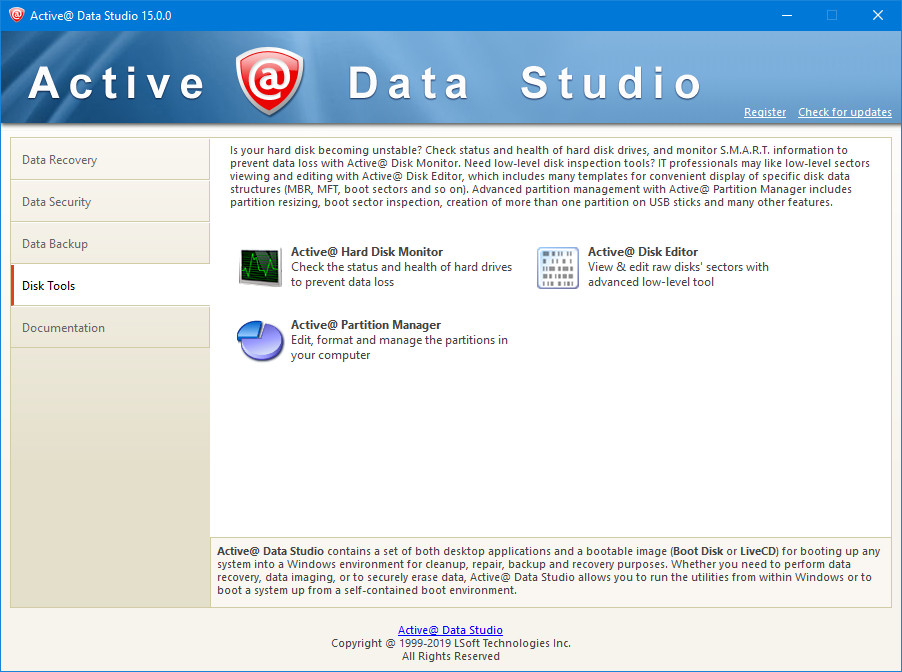
Task: Open Active@ Hard Disk Monitor icon
Action: click(260, 267)
